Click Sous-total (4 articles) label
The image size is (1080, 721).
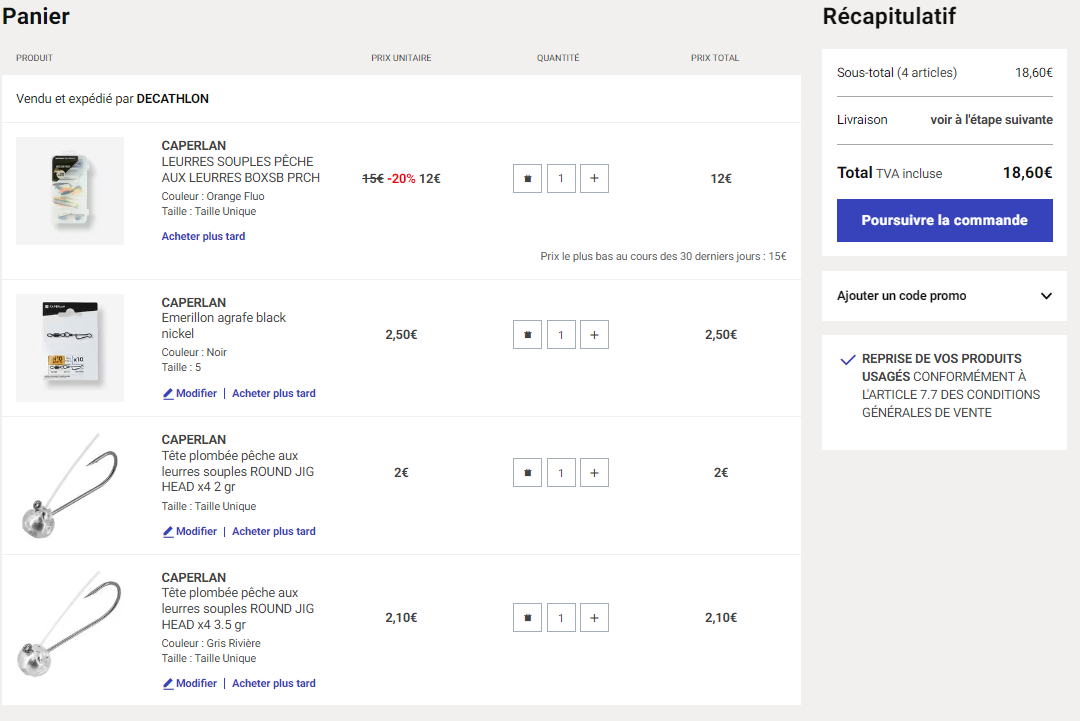[896, 72]
